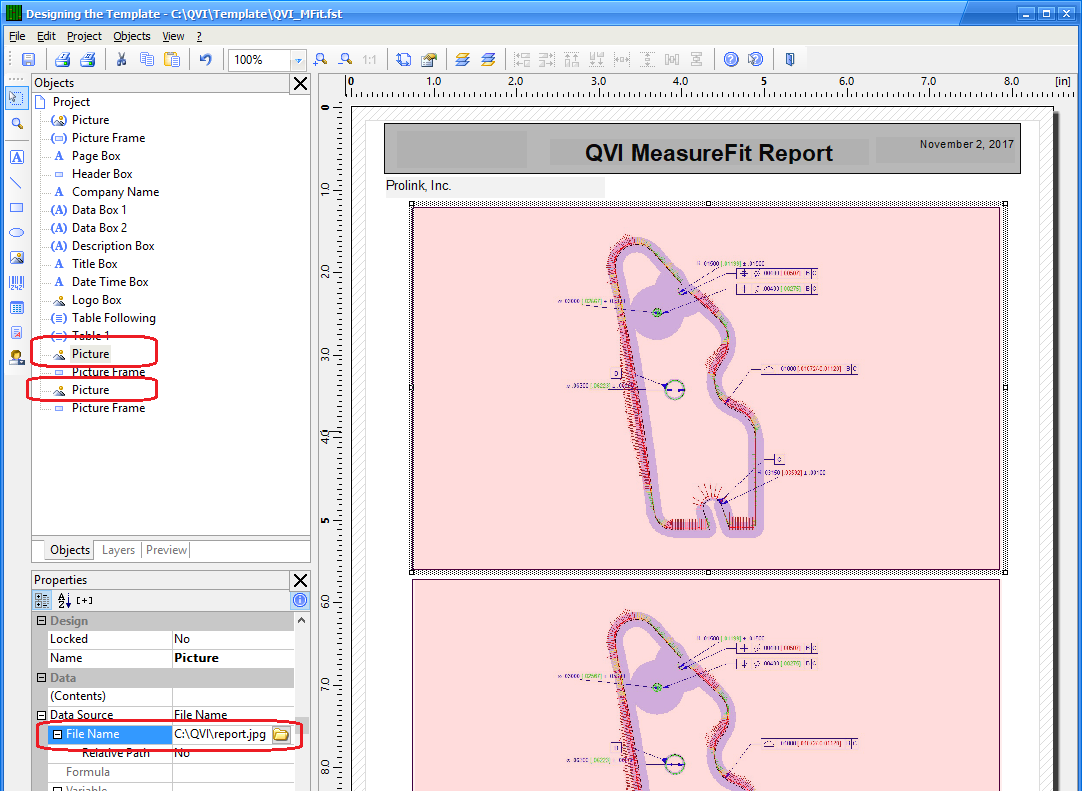Select the Company Name object

[x=115, y=192]
